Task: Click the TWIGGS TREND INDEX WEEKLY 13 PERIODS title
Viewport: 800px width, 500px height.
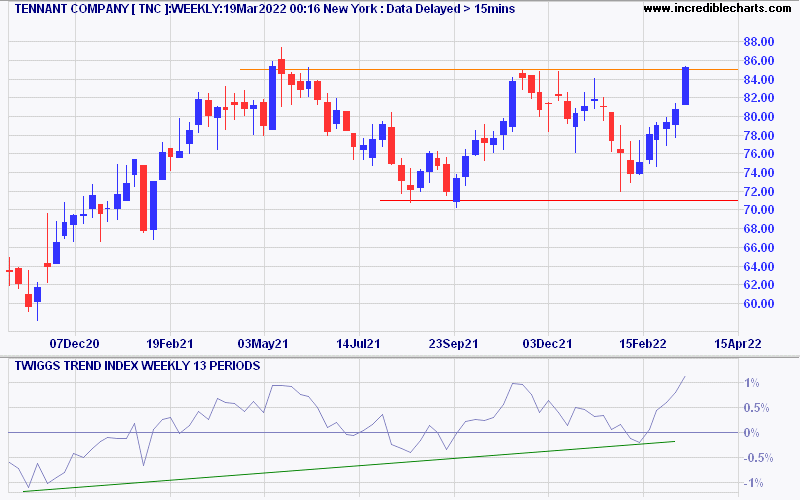Action: tap(137, 366)
